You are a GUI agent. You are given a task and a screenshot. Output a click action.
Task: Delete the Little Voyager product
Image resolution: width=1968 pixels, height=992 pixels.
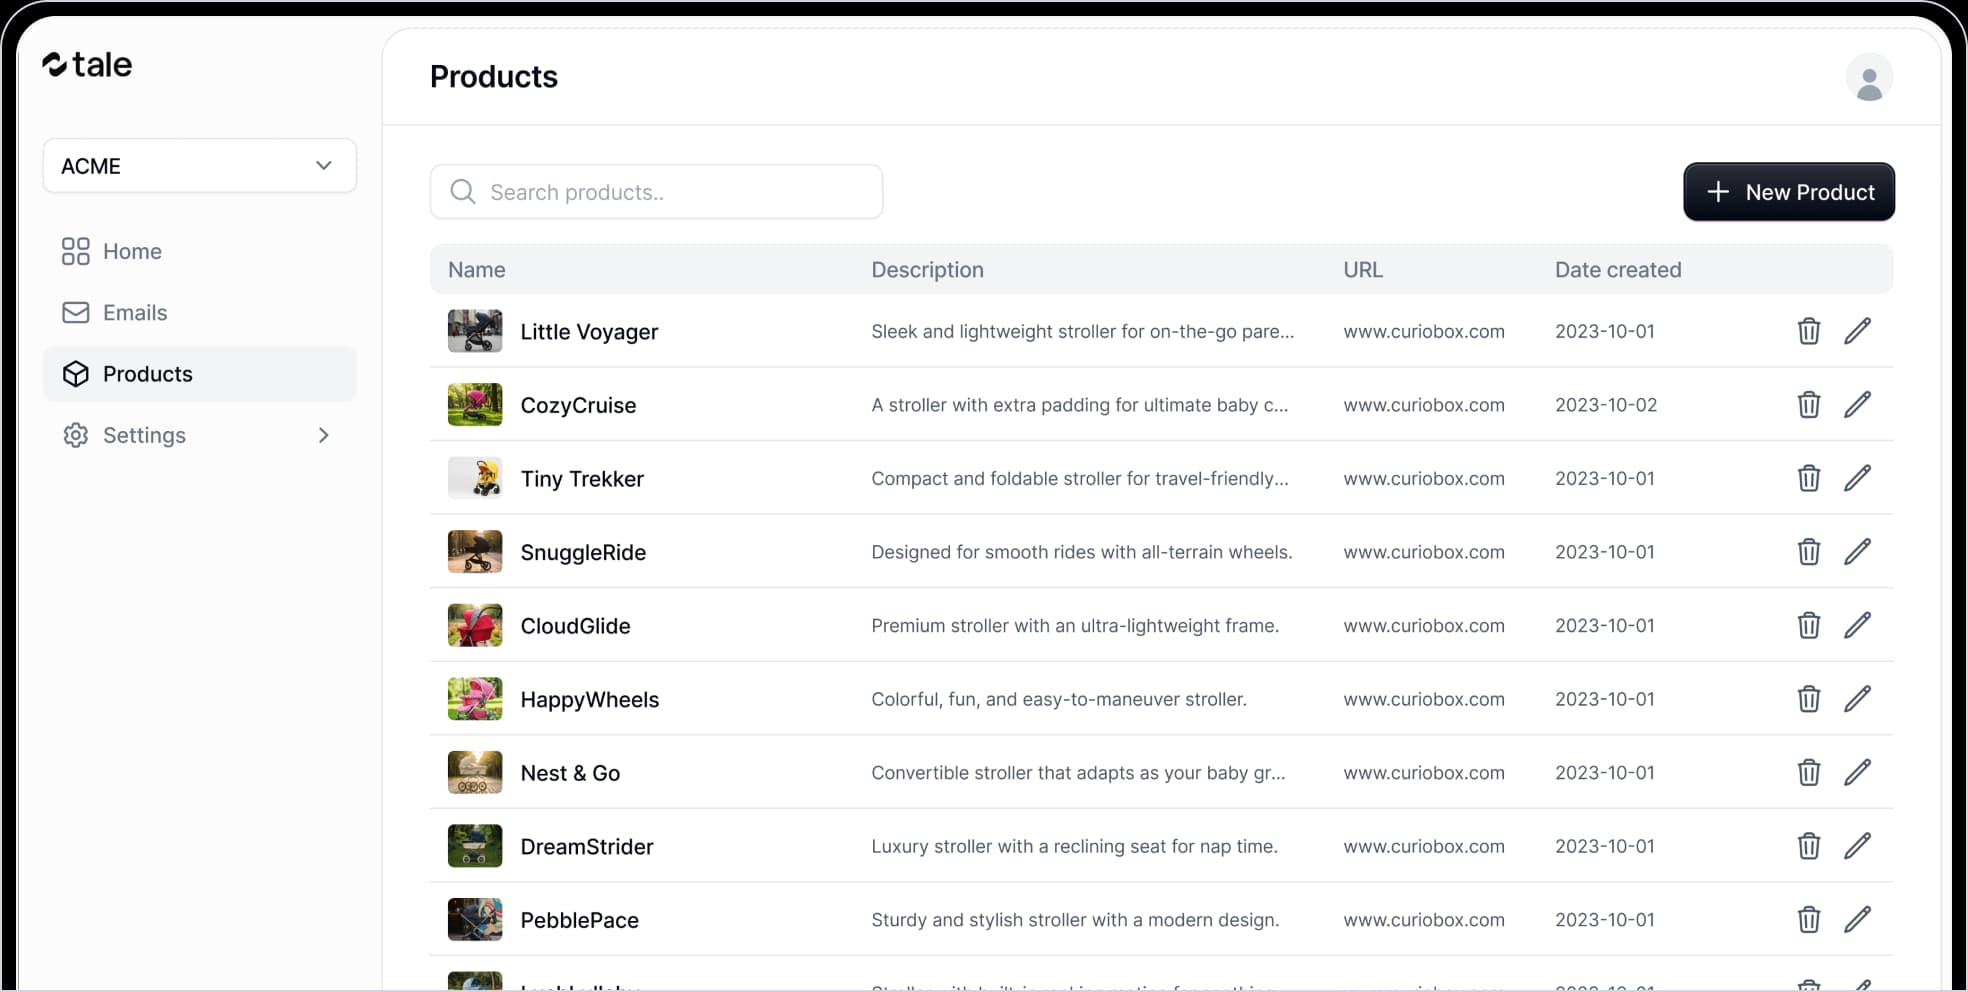coord(1808,331)
